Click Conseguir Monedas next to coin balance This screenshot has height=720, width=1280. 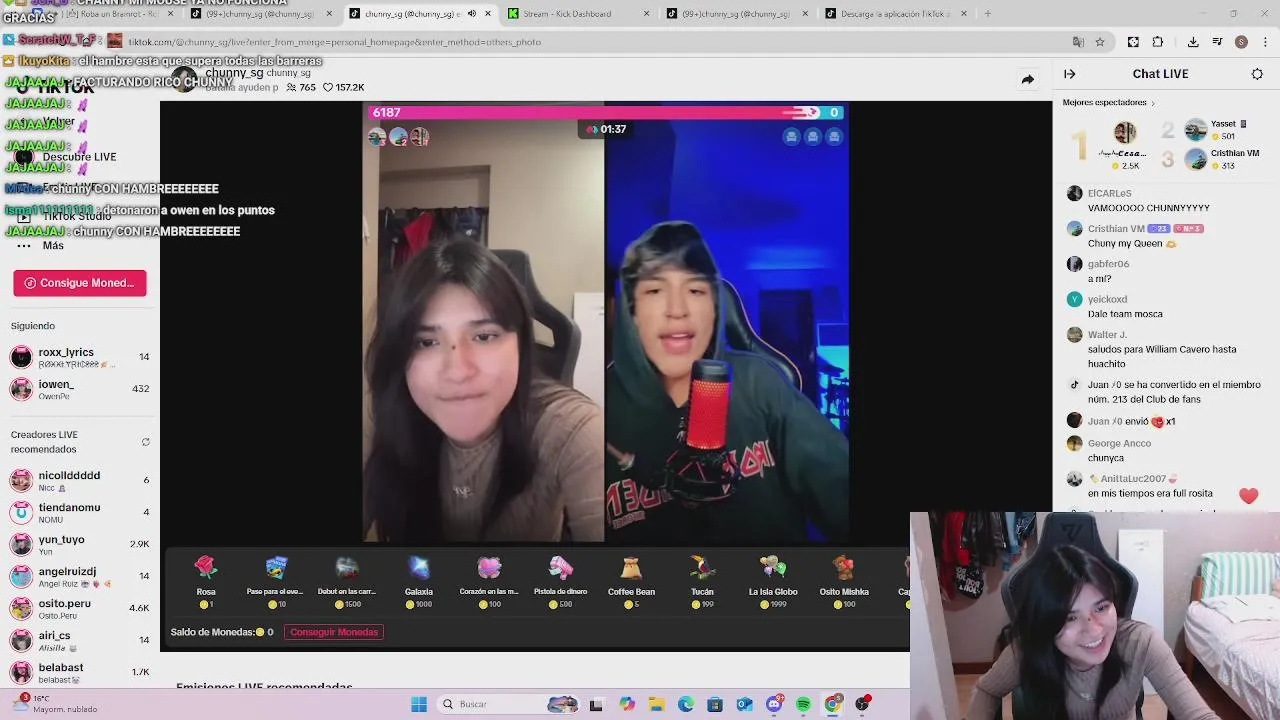point(334,632)
